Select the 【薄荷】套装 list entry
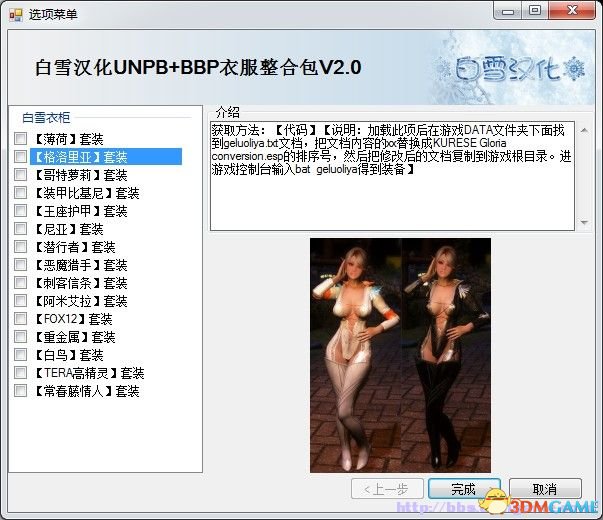Viewport: 603px width, 520px height. [68, 139]
